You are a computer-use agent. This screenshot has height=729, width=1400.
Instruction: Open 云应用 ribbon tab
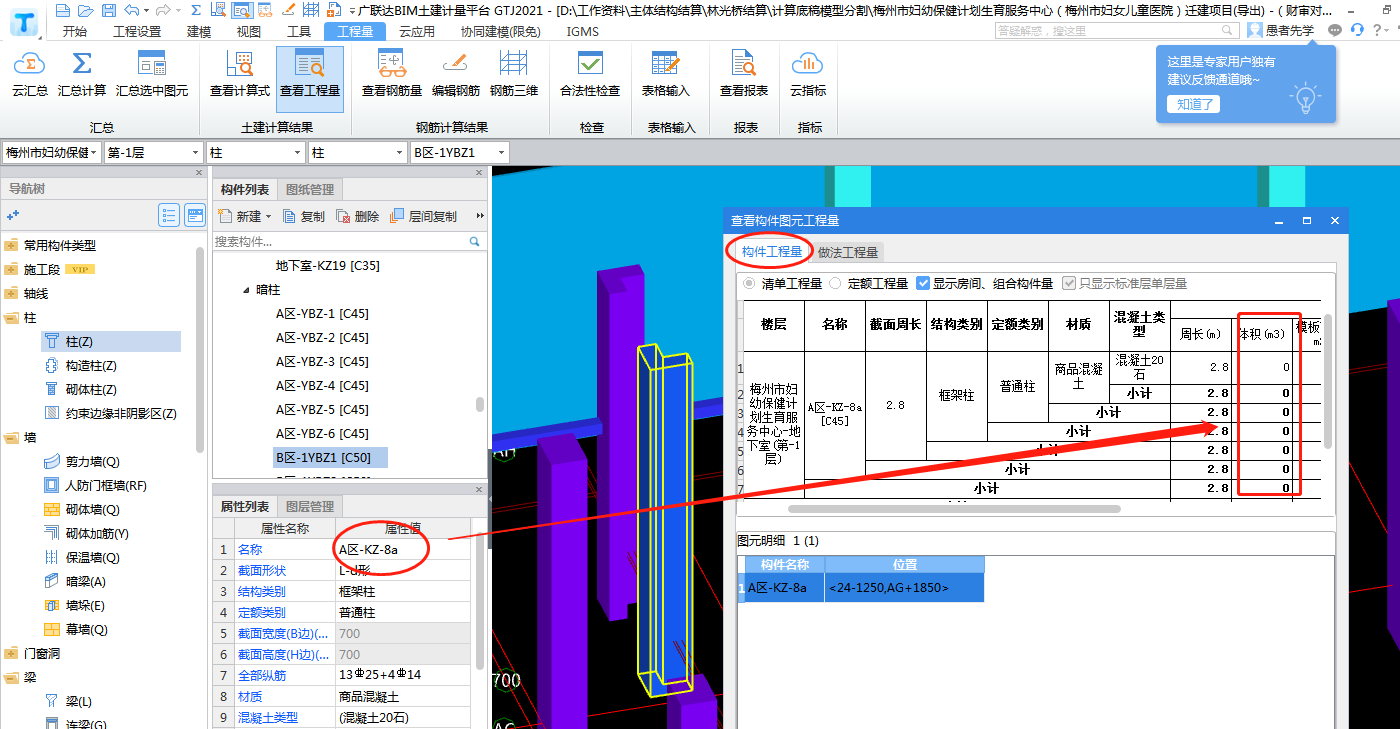(x=417, y=31)
